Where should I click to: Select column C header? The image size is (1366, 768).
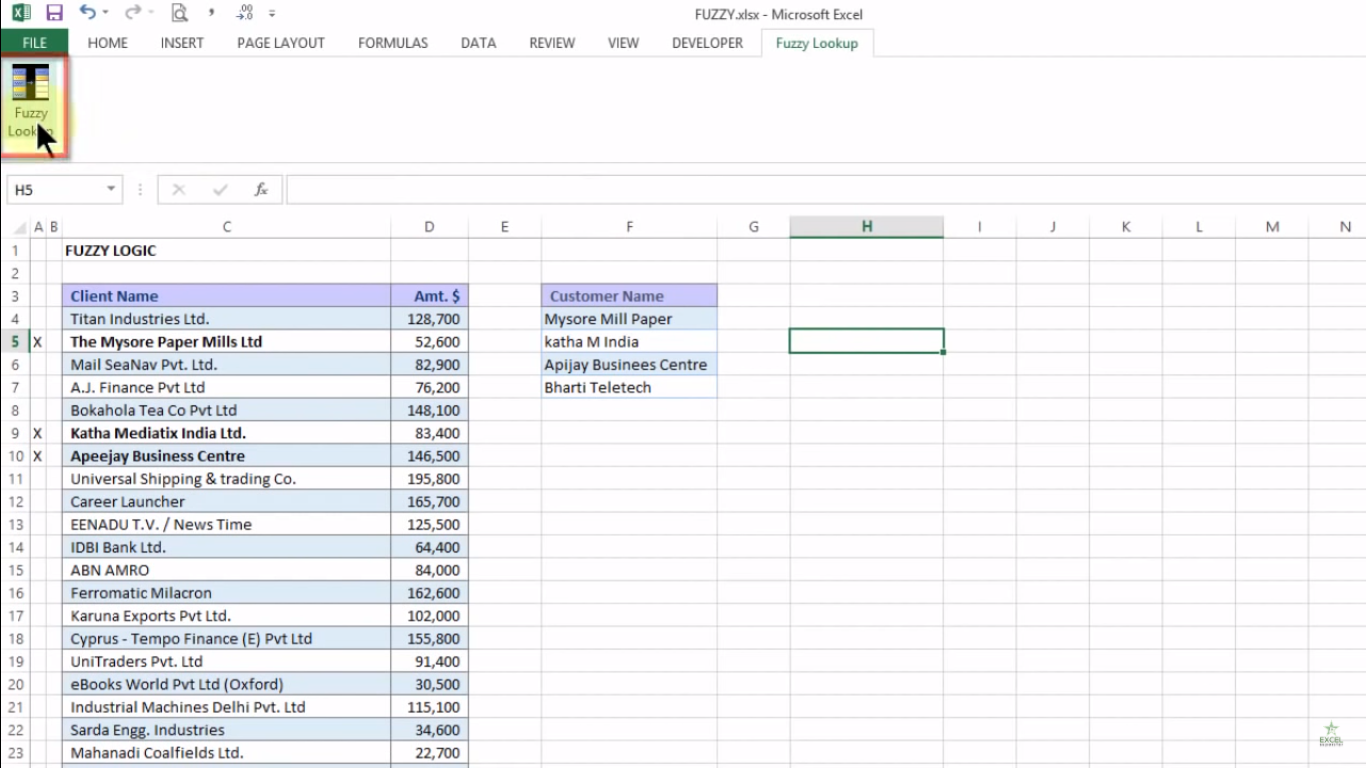click(227, 227)
